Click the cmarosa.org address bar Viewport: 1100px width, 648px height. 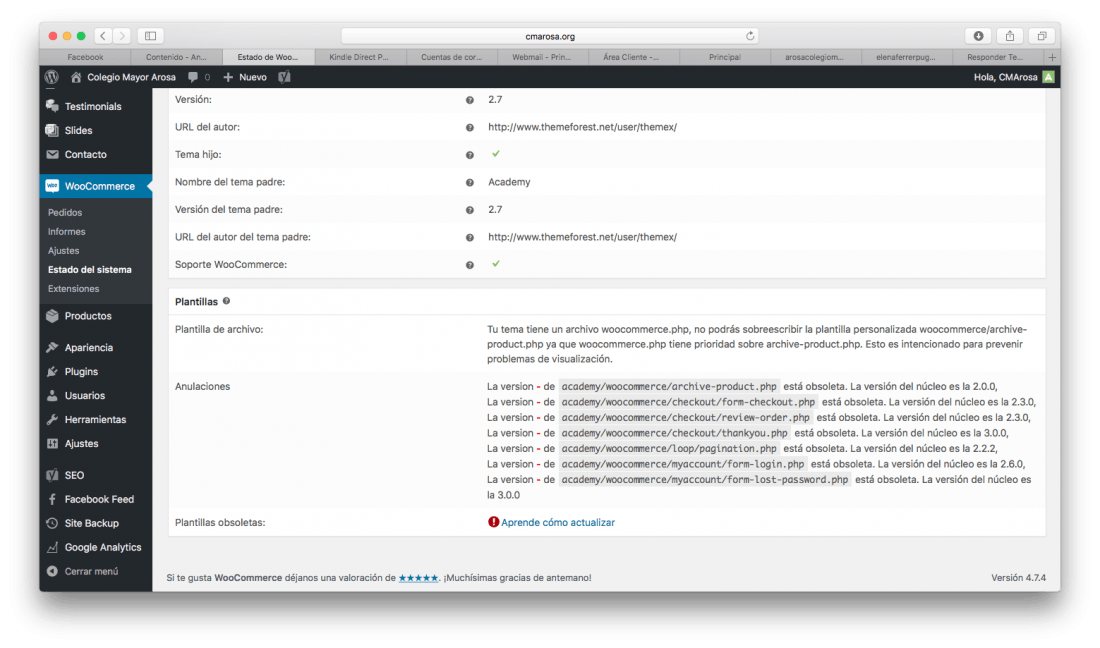pyautogui.click(x=549, y=36)
